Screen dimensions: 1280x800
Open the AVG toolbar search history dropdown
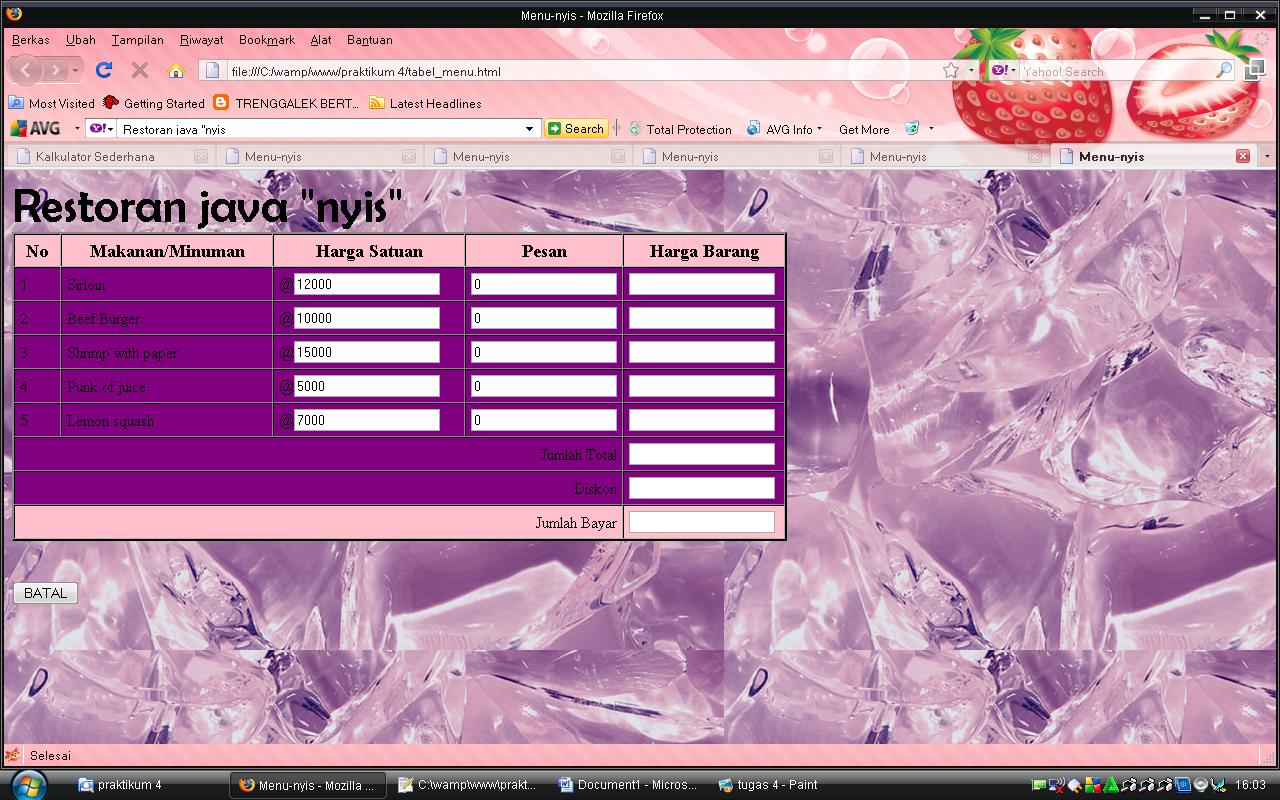coord(530,129)
